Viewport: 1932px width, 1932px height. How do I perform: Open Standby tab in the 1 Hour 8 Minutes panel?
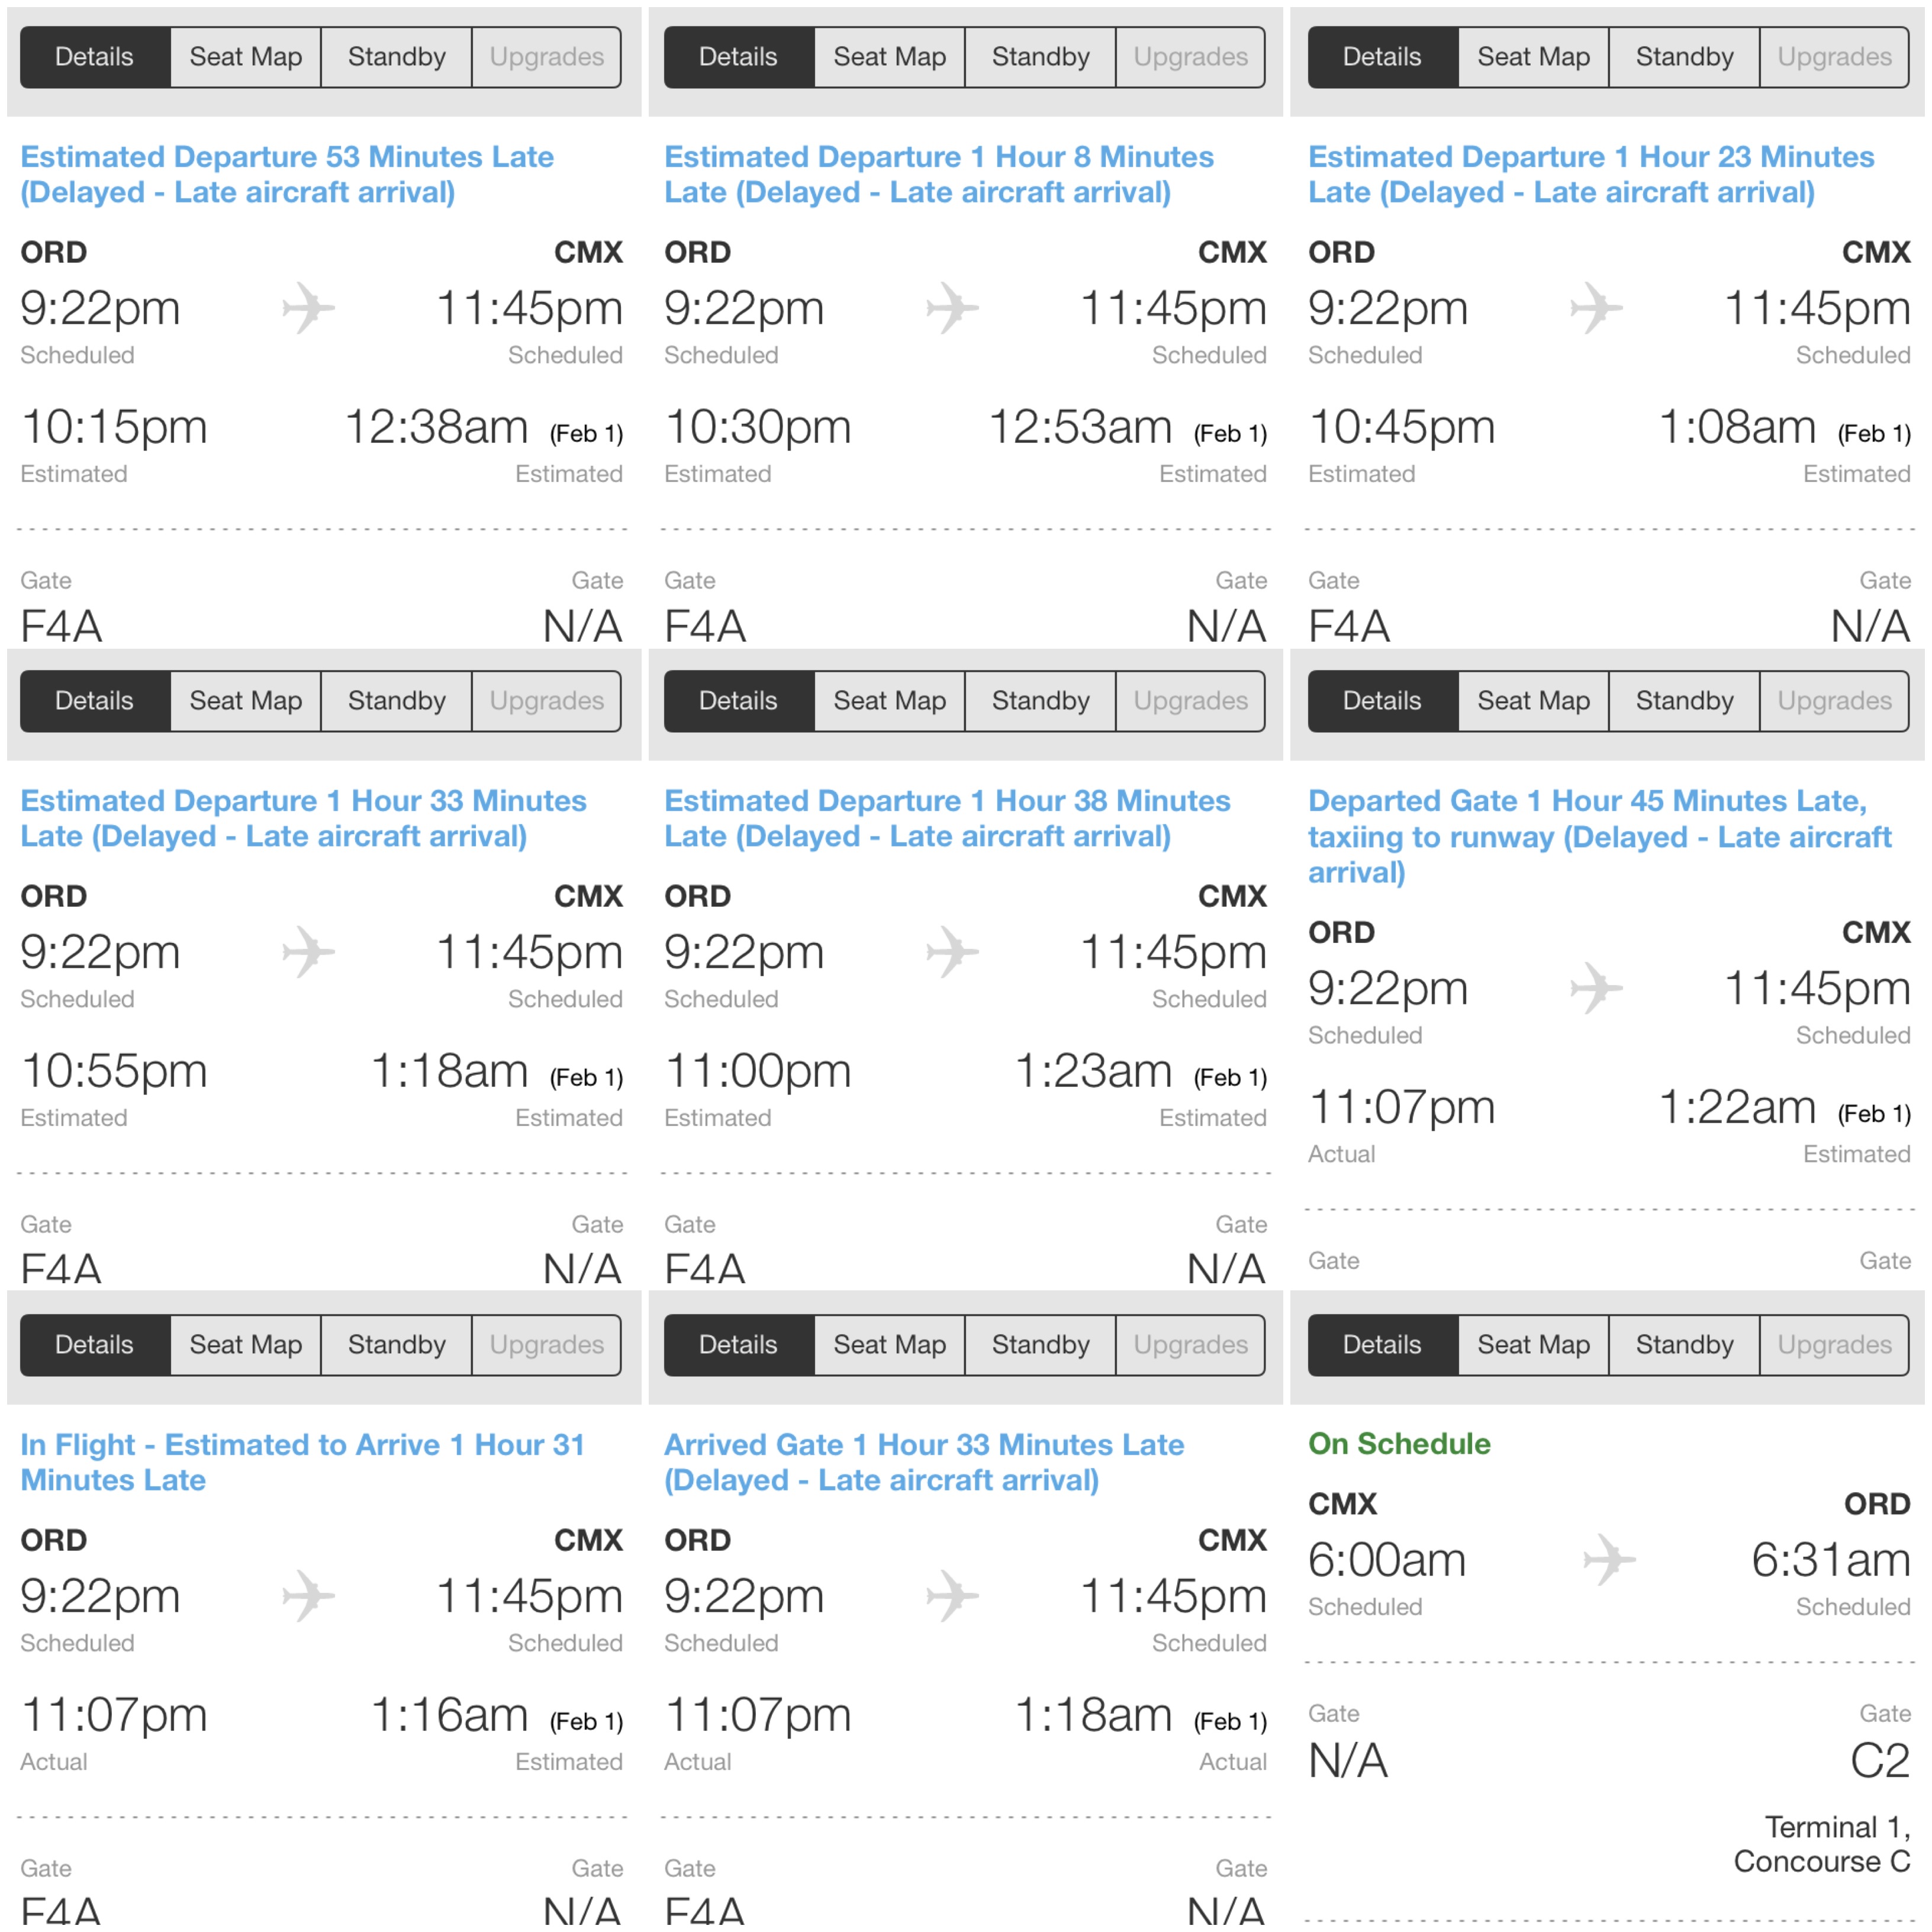[1040, 57]
